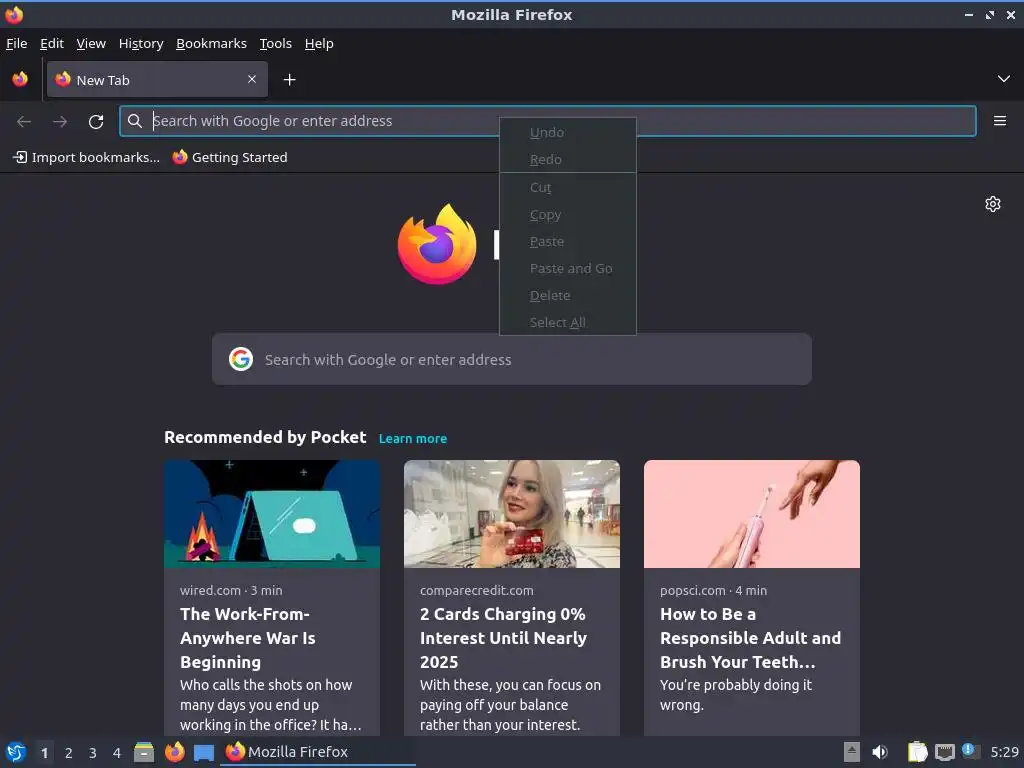Screen dimensions: 1024x768
Task: Switch to workspace 2 in taskbar
Action: coord(69,753)
